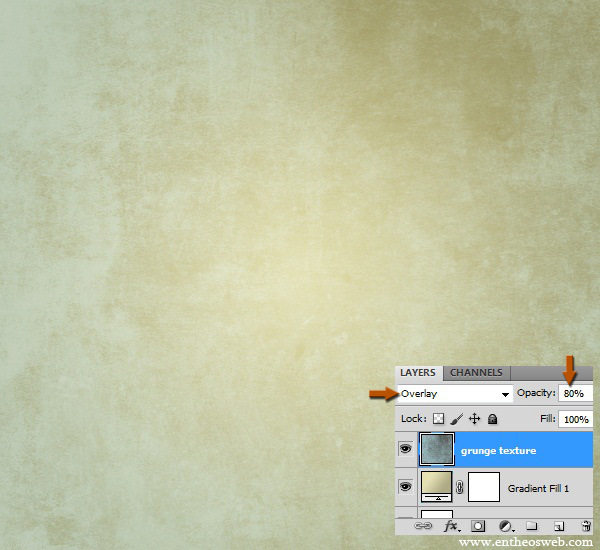This screenshot has height=550, width=600.
Task: Click the Opacity label
Action: (x=536, y=393)
